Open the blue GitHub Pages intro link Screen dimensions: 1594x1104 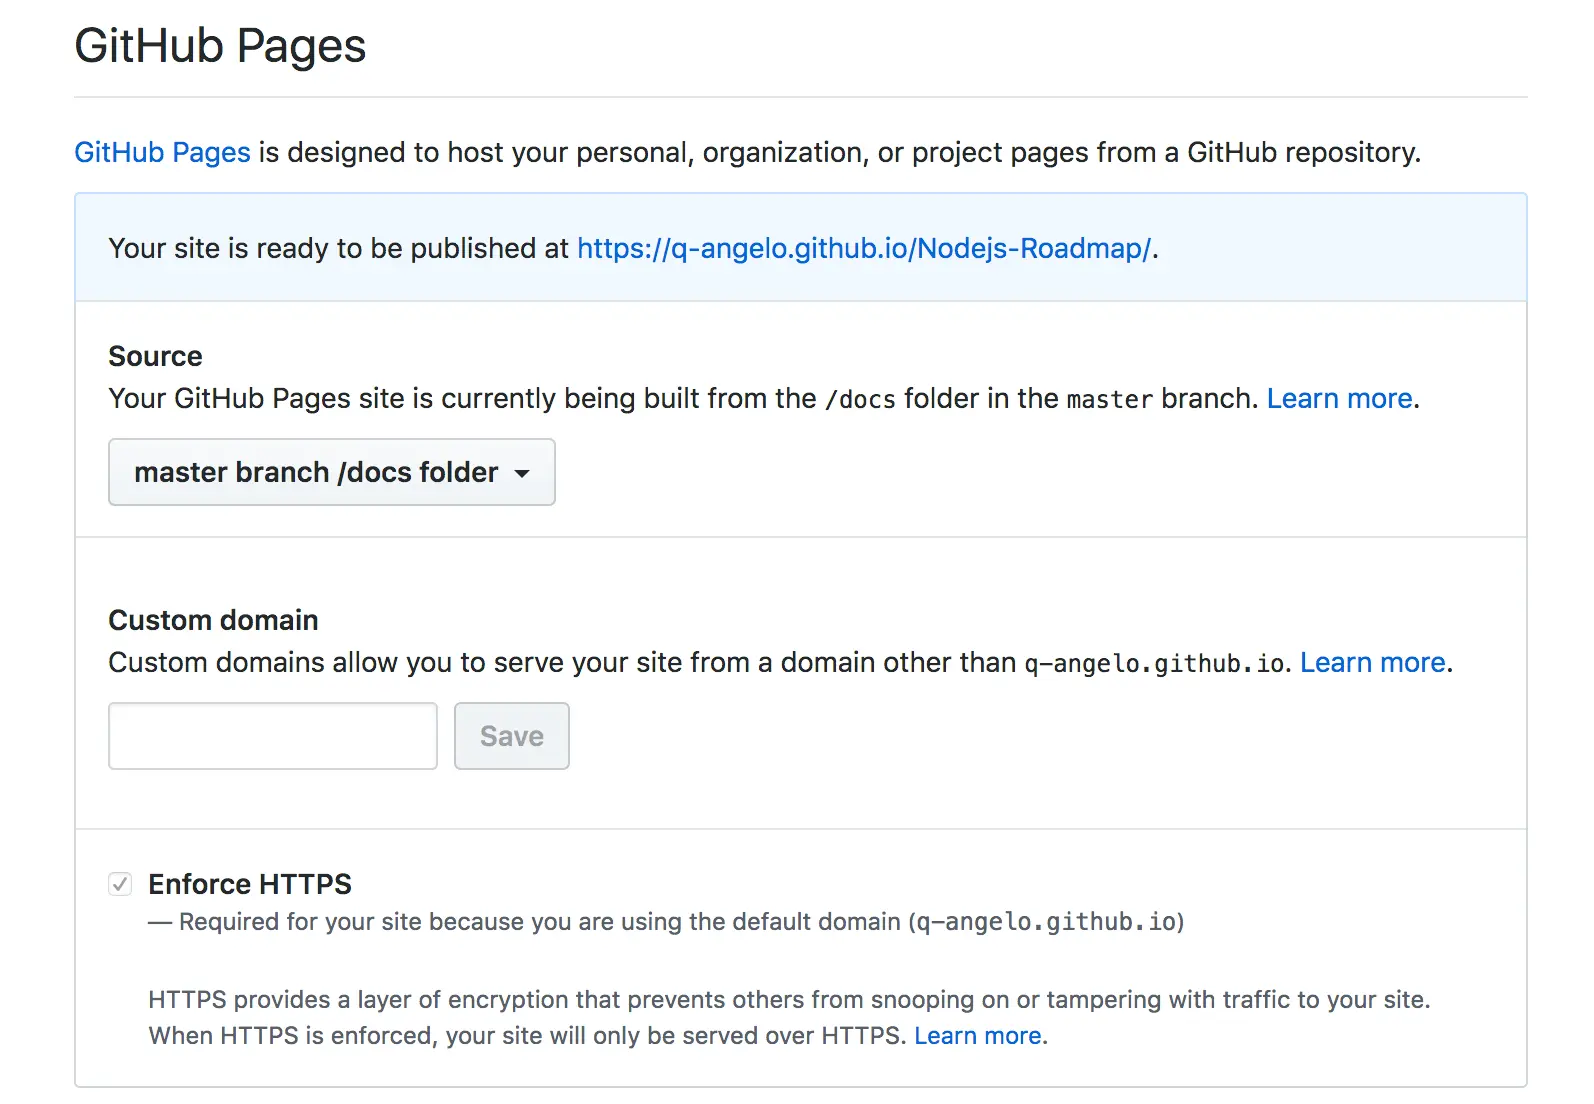pos(162,152)
